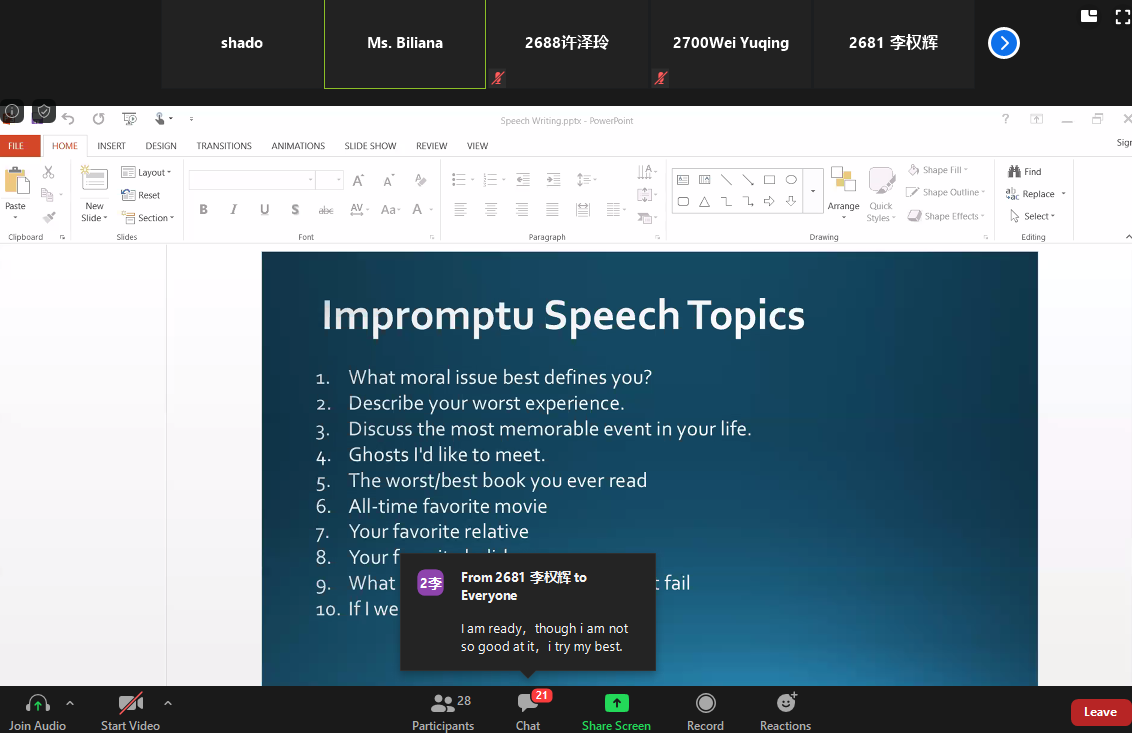Start recording with the Record icon

[705, 703]
